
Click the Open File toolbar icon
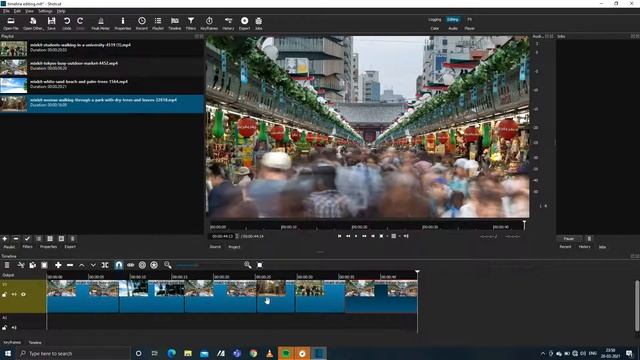click(11, 23)
